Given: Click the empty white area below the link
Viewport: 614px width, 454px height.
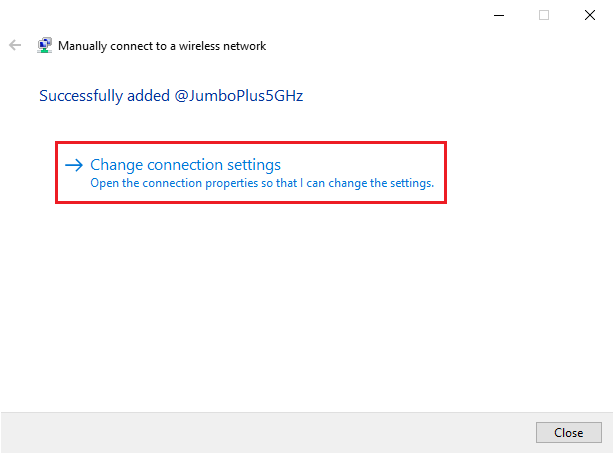Looking at the screenshot, I should 305,306.
